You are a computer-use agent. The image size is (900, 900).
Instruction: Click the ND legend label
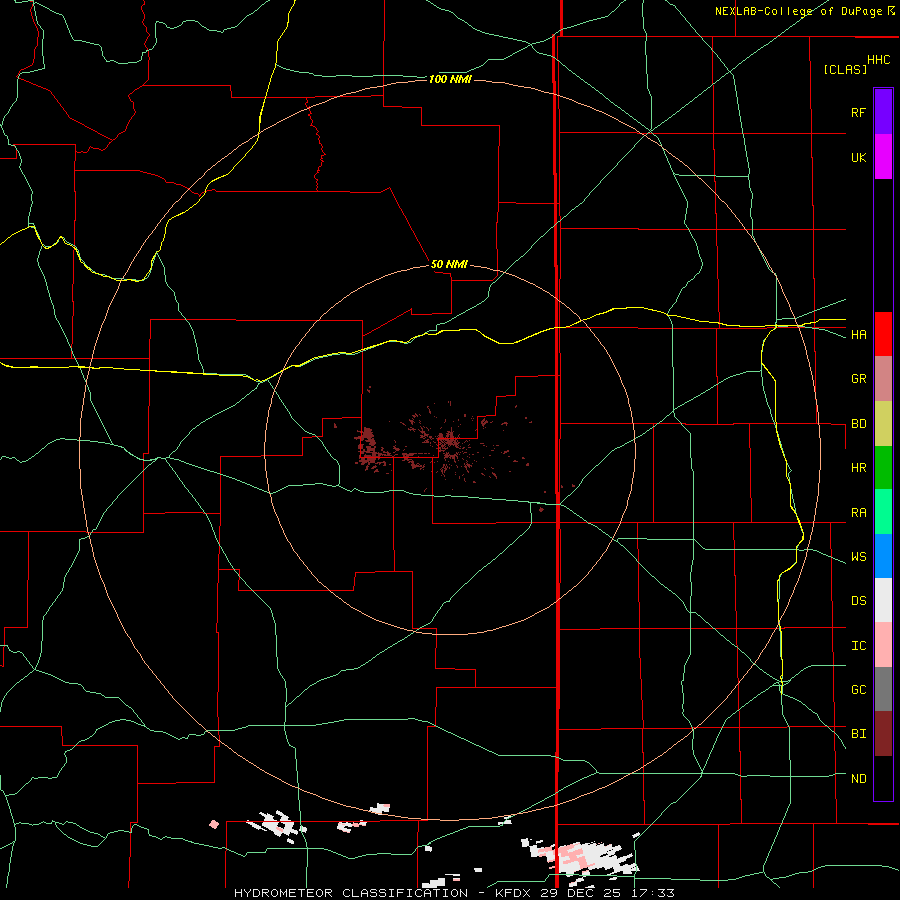tap(858, 779)
